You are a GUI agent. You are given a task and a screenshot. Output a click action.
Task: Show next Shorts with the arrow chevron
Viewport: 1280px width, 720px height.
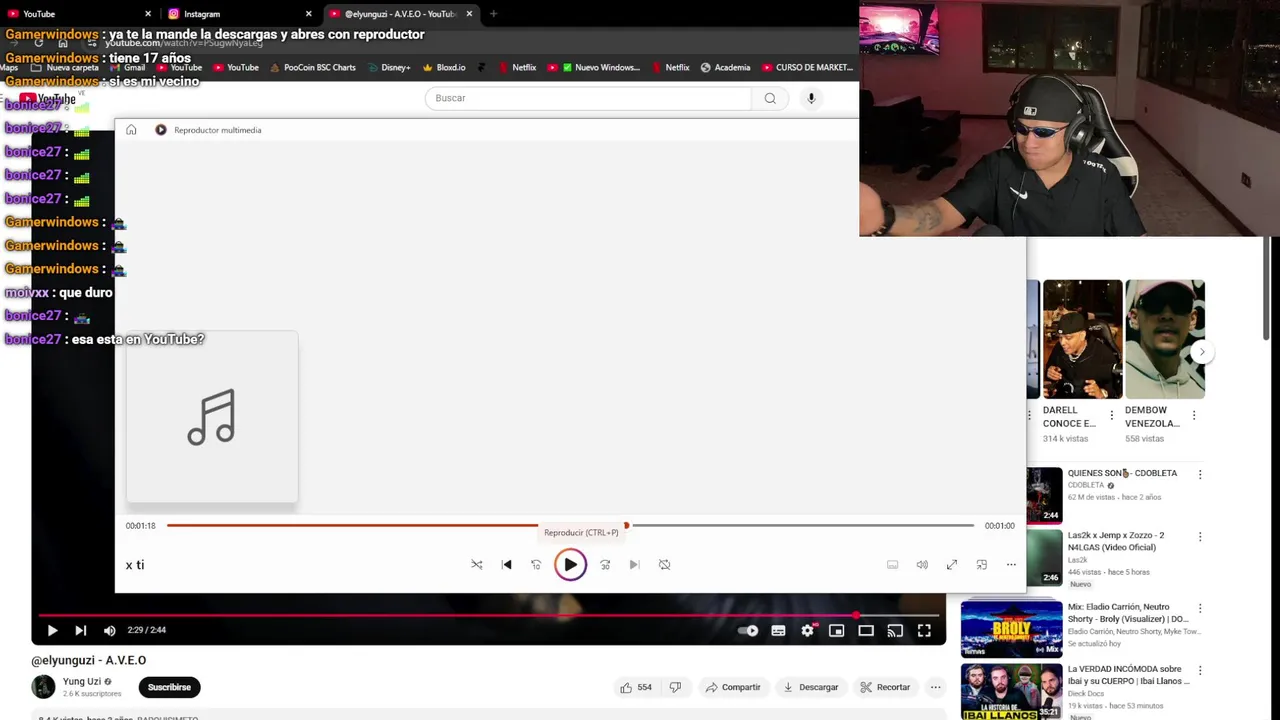[x=1202, y=352]
